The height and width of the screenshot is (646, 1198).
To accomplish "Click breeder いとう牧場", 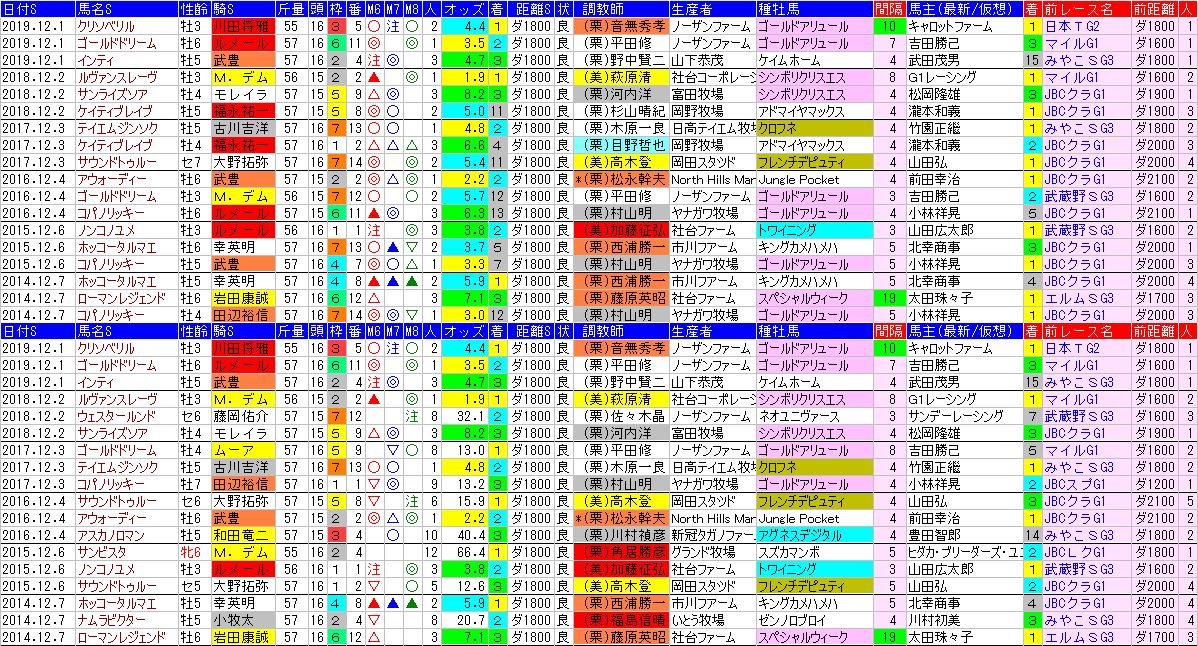I will pos(699,620).
